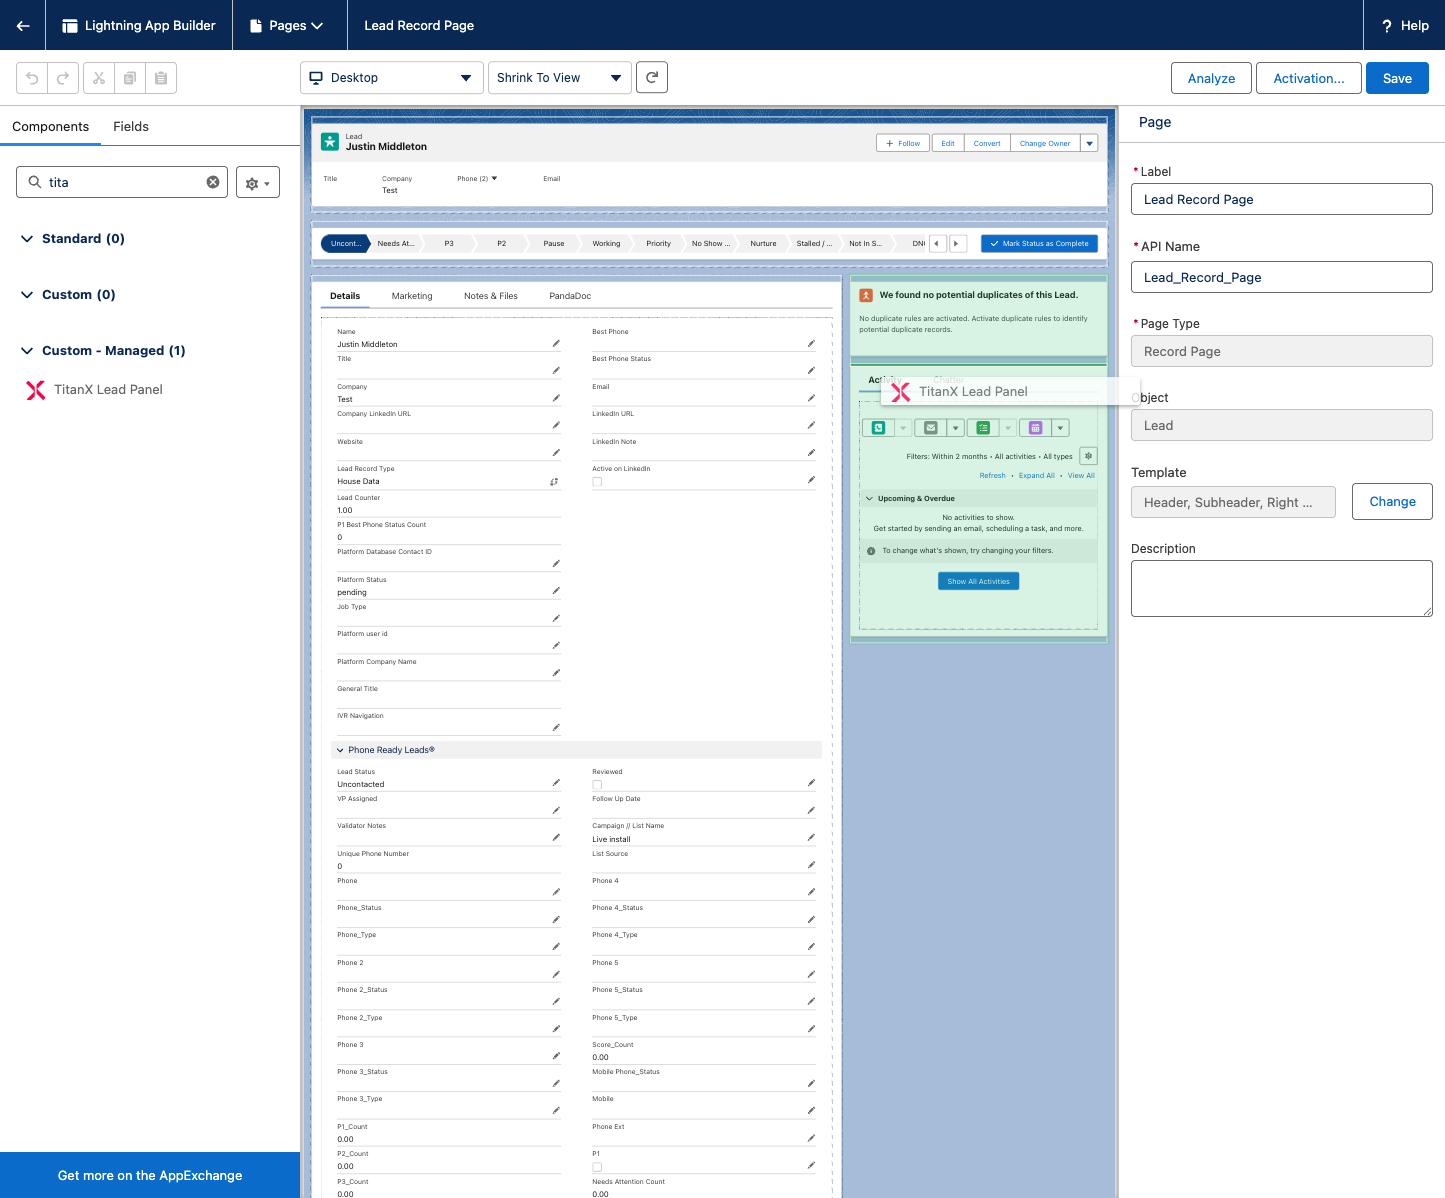Open the Marketing tab
1445x1198 pixels.
click(412, 296)
